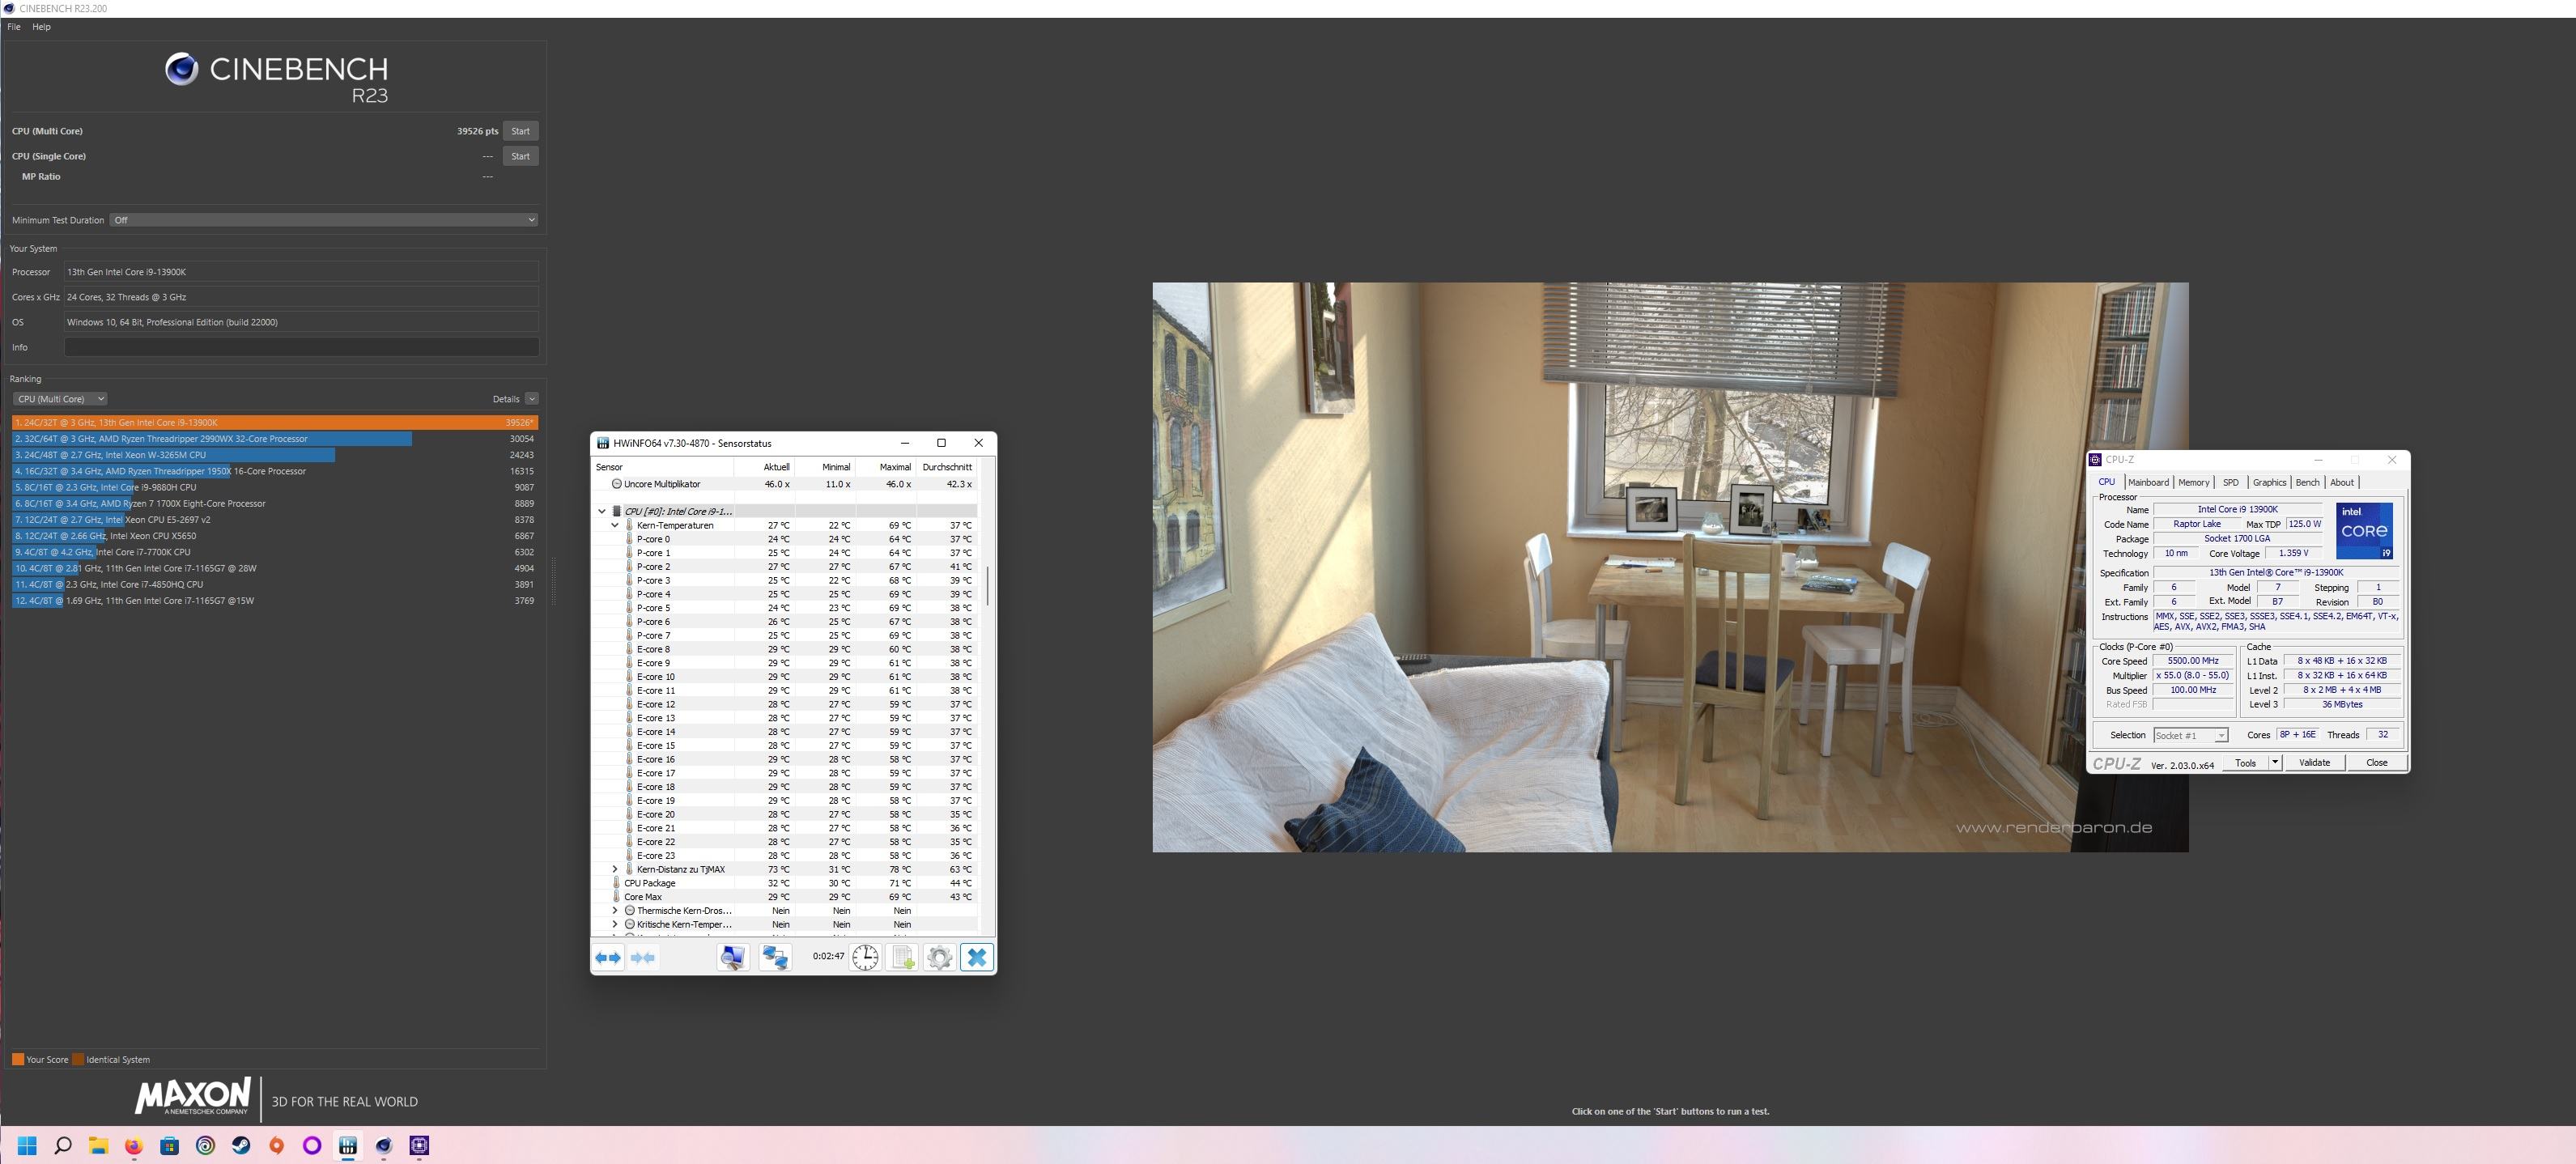Viewport: 2576px width, 1164px height.
Task: Click the HWiNFO collapse columns arrows icon
Action: coord(643,957)
